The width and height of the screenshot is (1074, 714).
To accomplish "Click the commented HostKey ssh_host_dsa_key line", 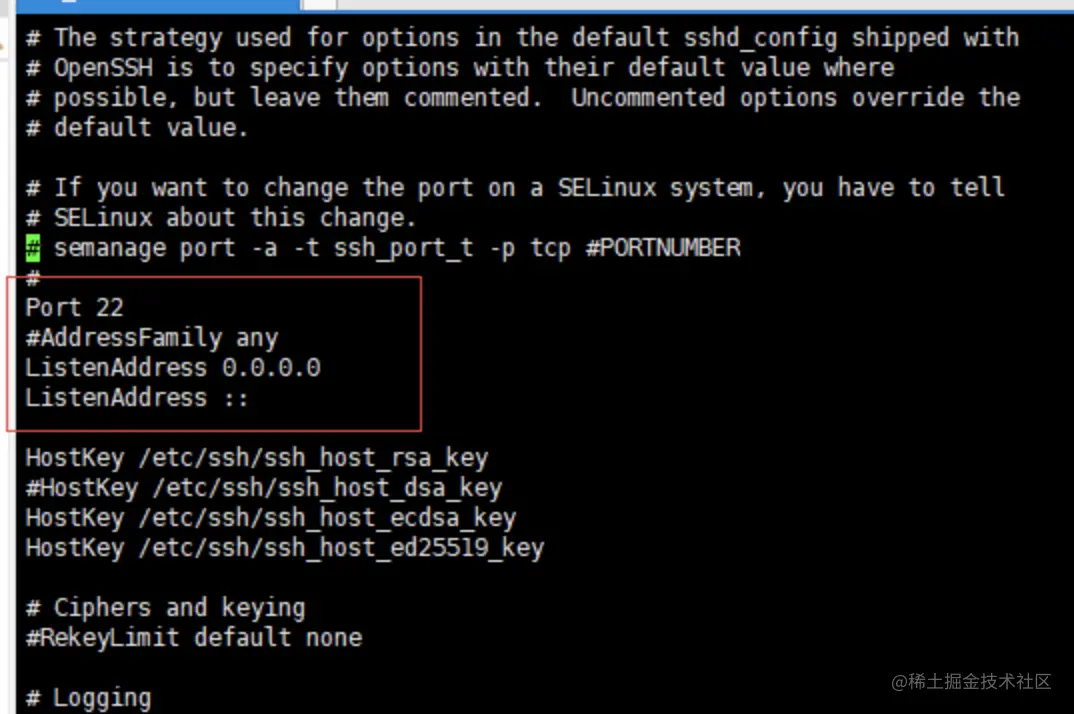I will (263, 489).
